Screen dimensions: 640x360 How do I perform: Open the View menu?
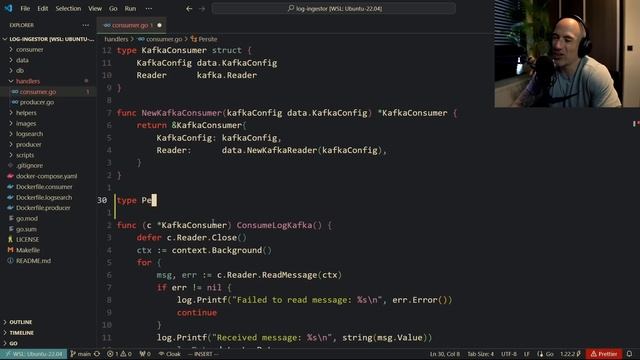pyautogui.click(x=95, y=8)
